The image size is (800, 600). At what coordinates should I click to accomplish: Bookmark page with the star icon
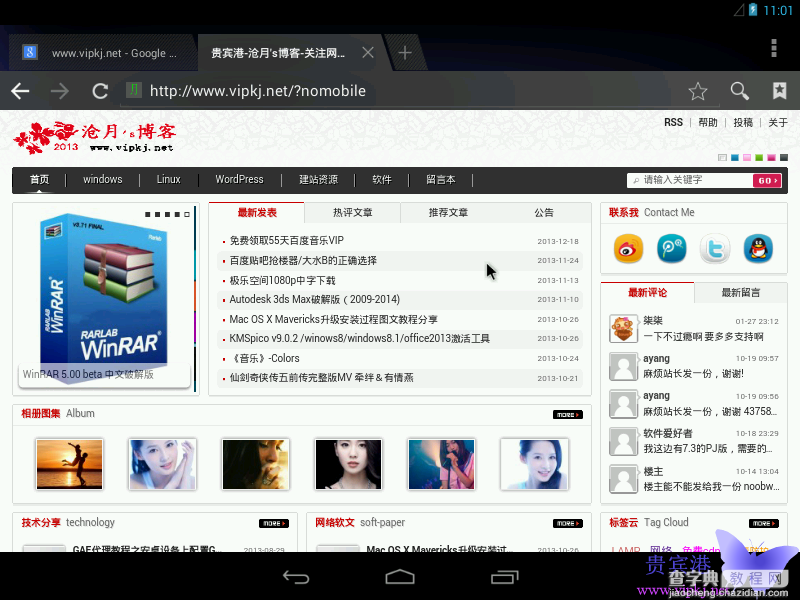697,91
